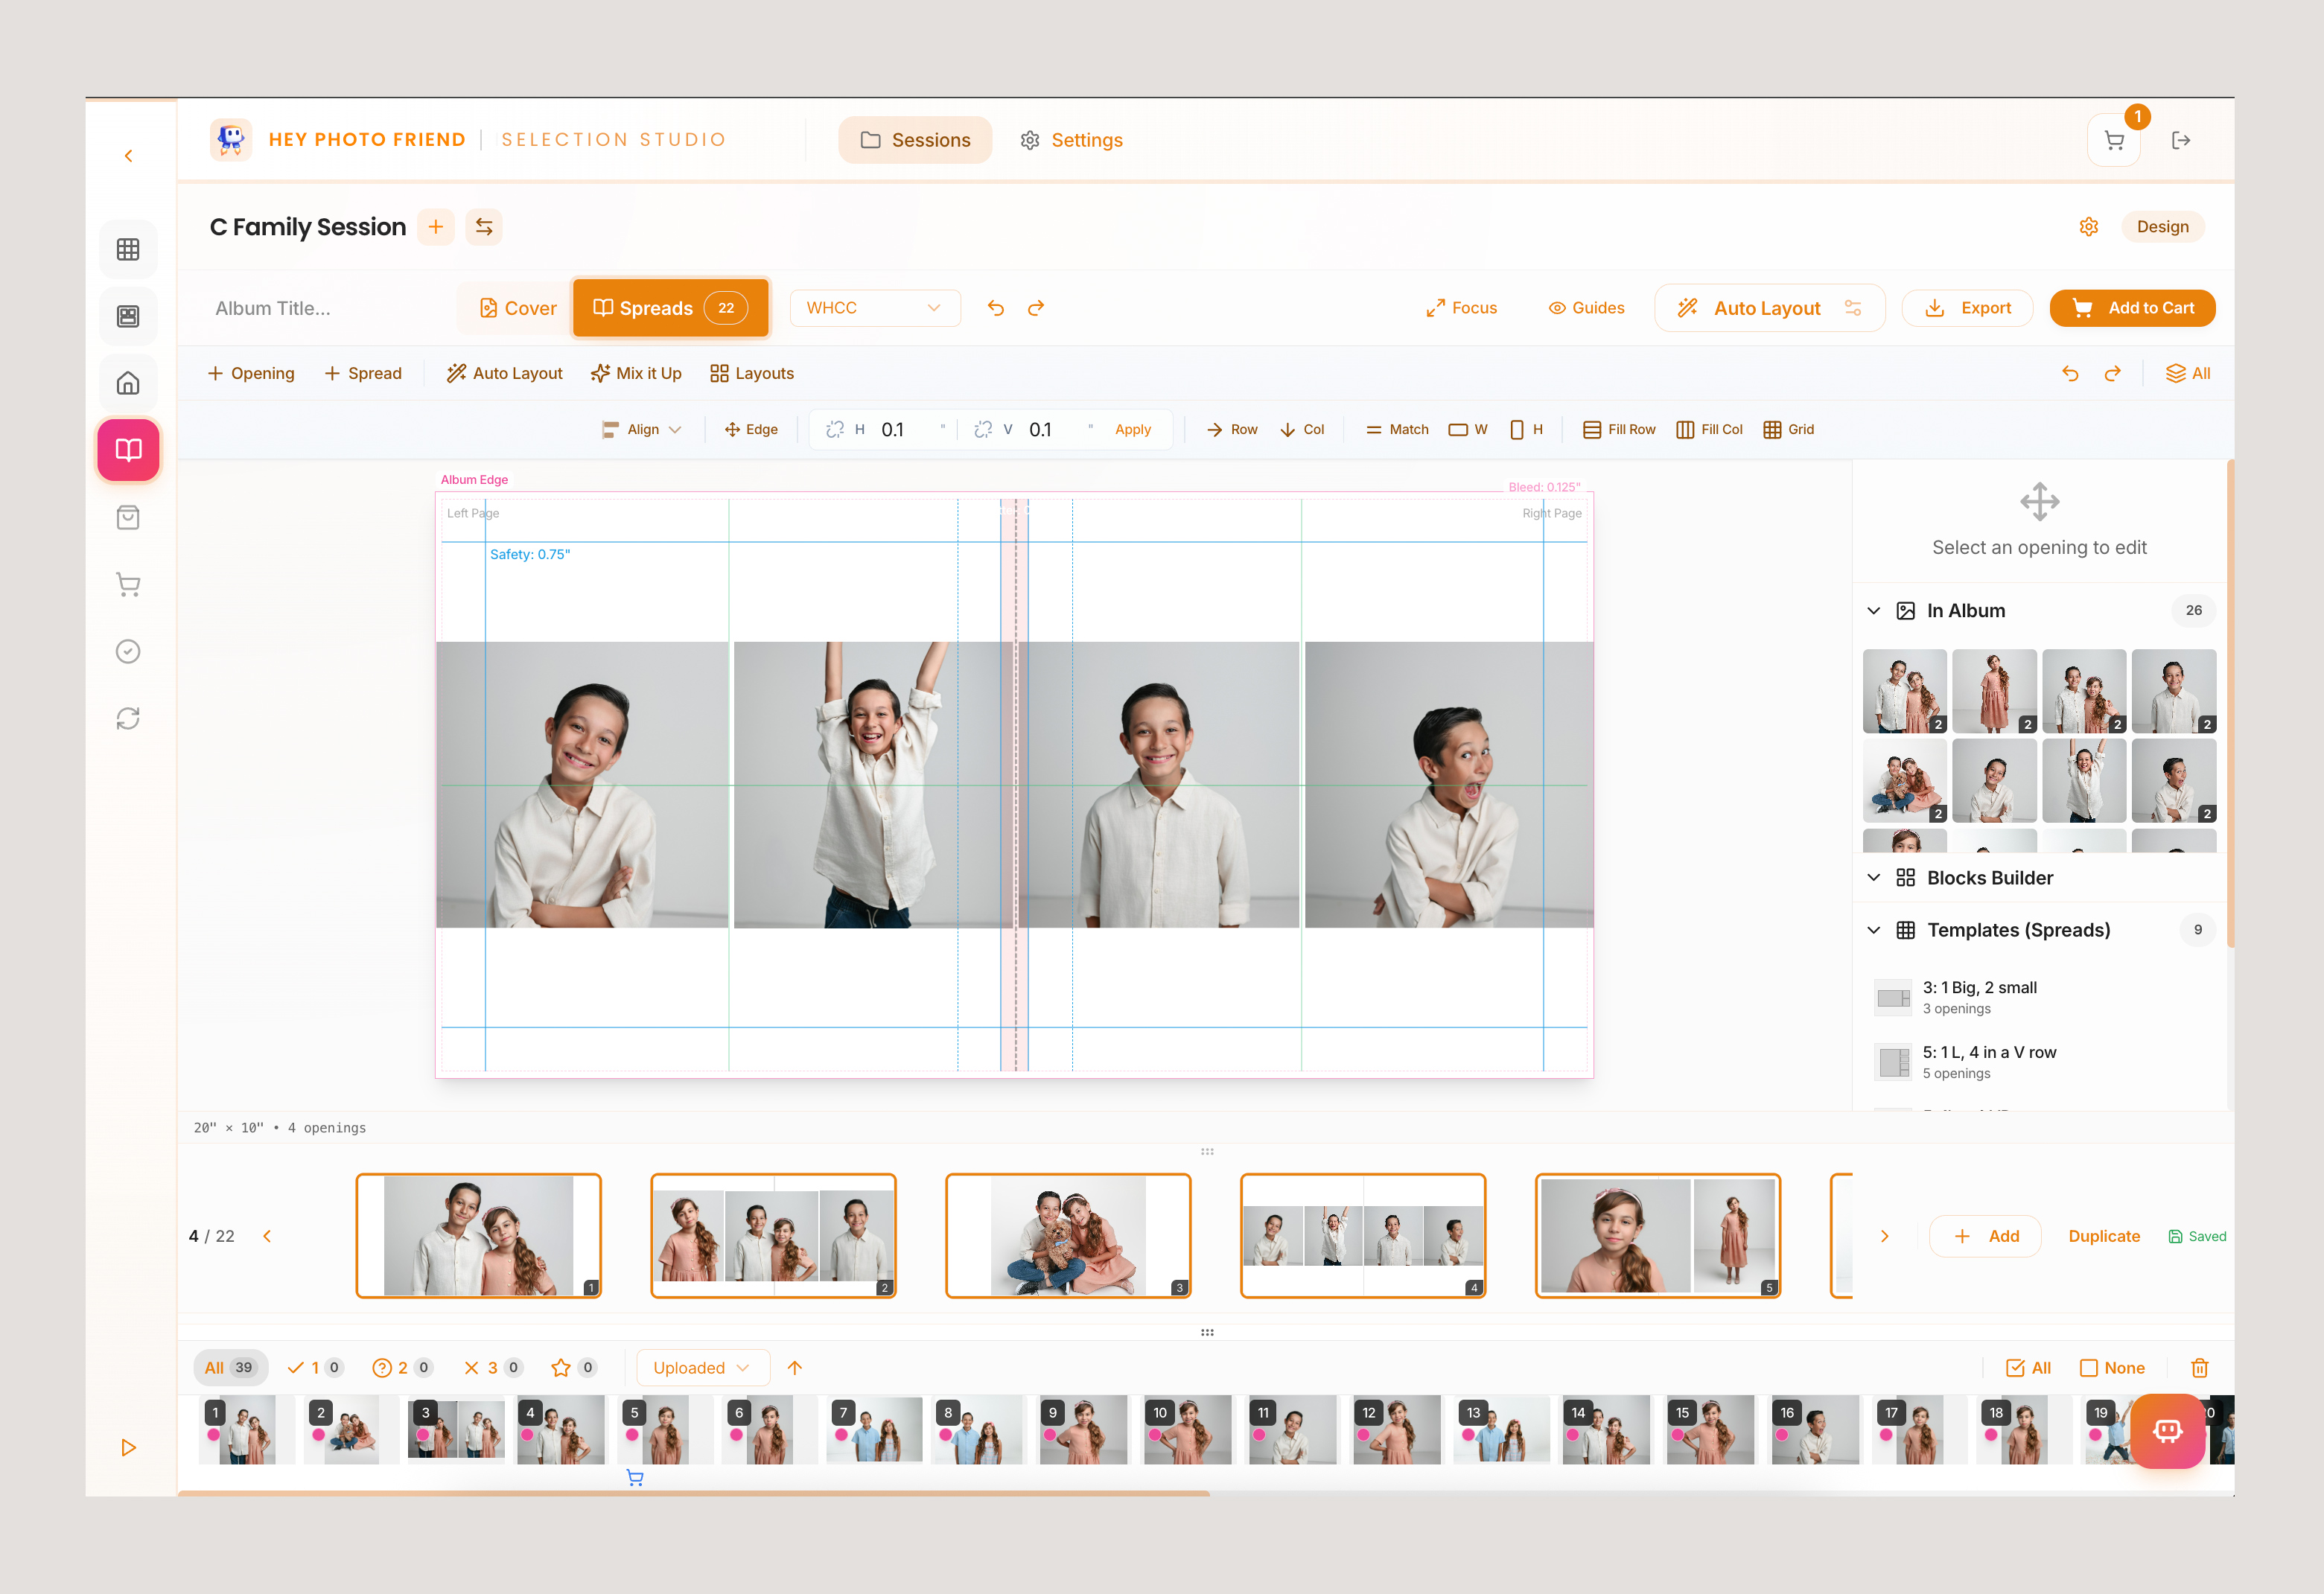This screenshot has height=1594, width=2324.
Task: Switch to the Sessions tab
Action: [915, 140]
